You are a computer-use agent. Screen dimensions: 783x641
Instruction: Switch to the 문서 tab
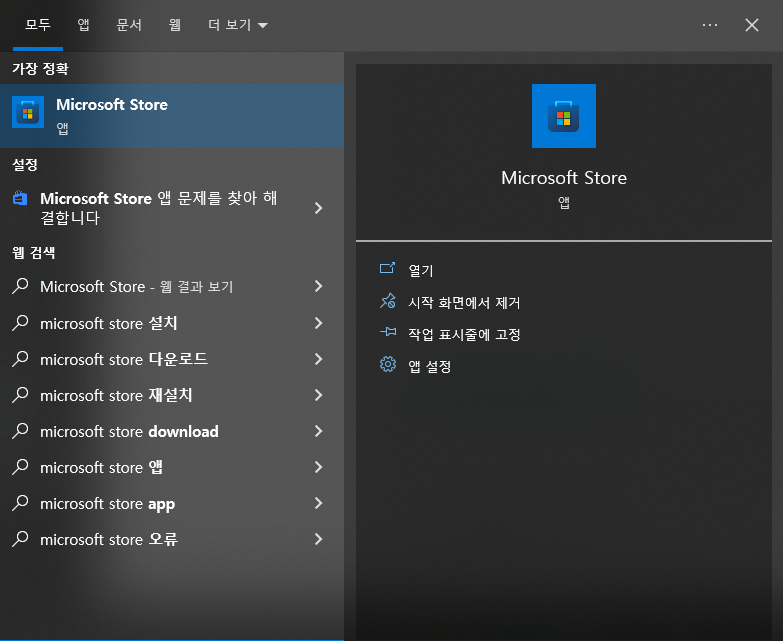(x=129, y=25)
